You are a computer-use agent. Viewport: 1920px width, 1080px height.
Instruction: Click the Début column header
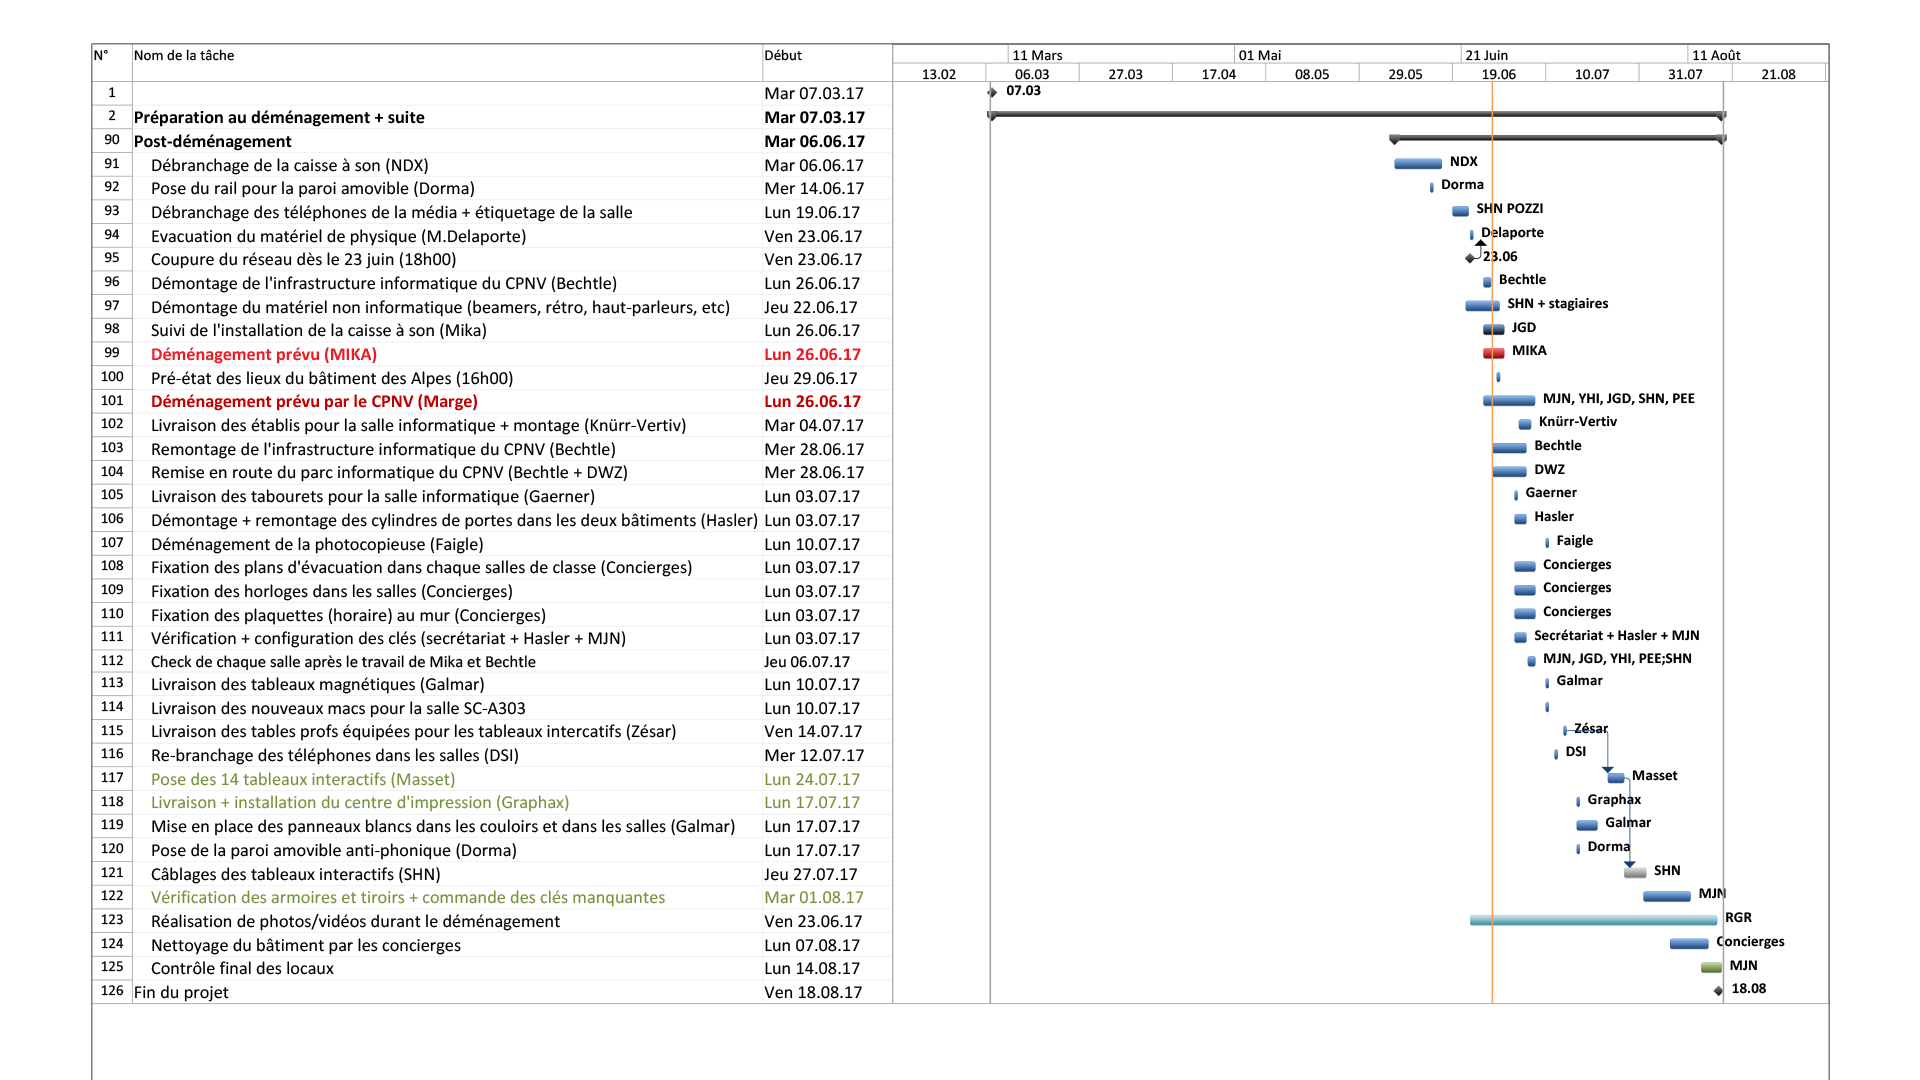point(782,55)
